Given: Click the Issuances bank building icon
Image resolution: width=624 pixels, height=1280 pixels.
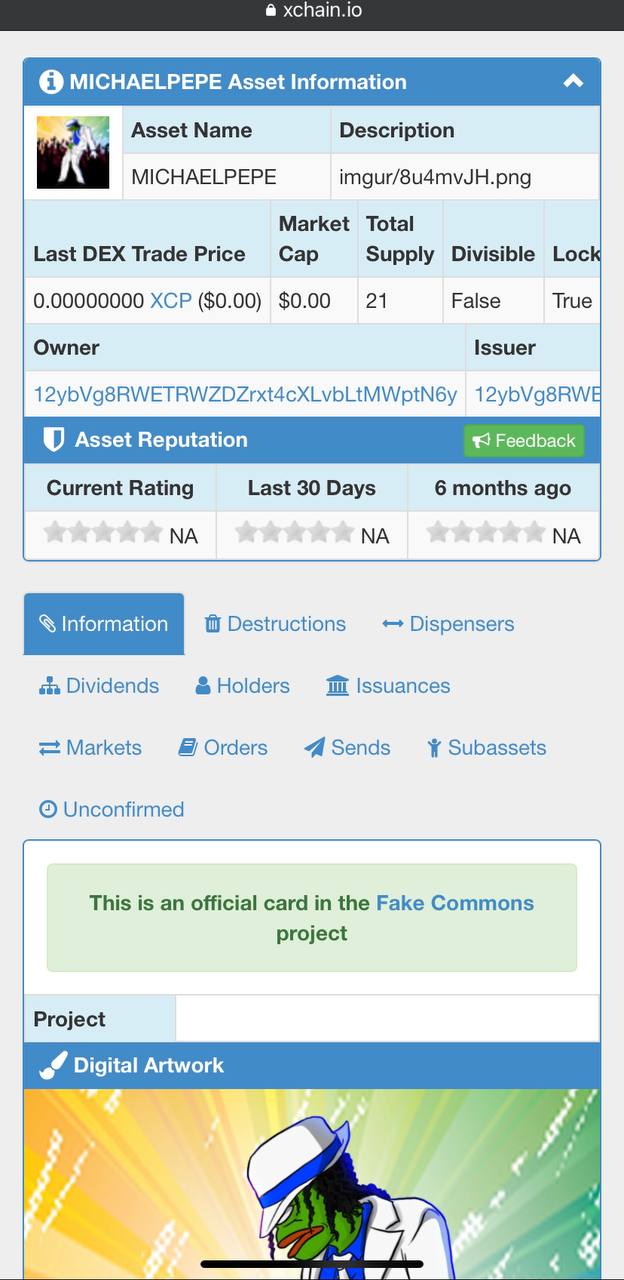Looking at the screenshot, I should (x=338, y=686).
